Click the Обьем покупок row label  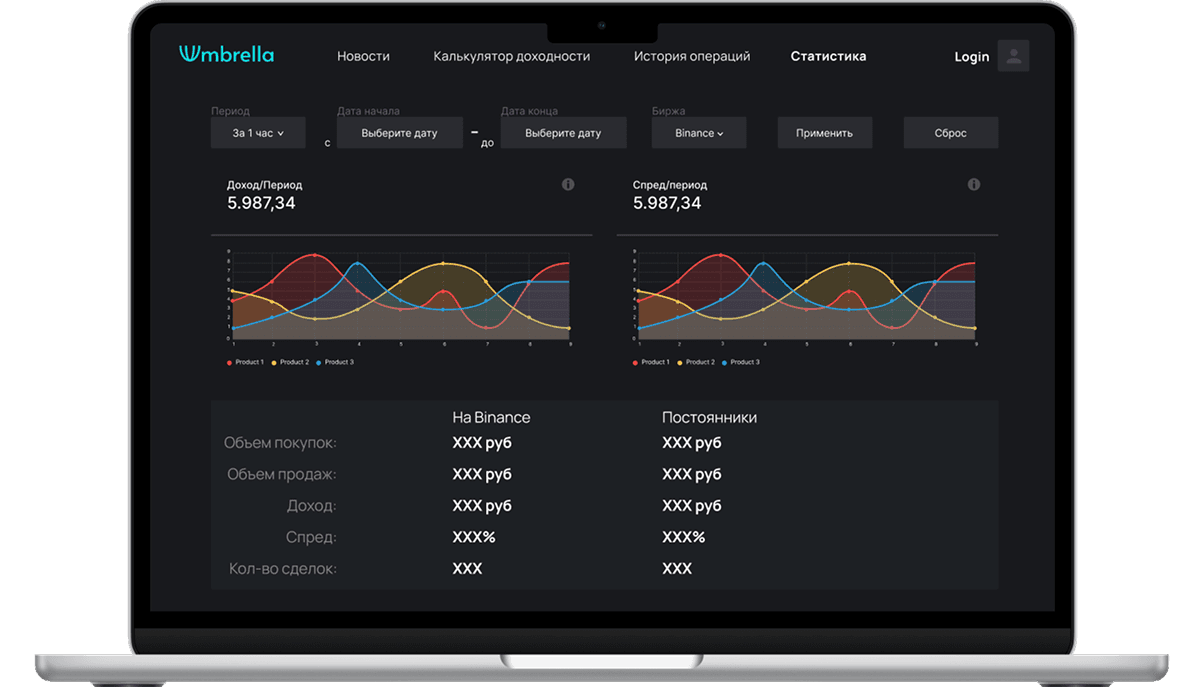(280, 443)
